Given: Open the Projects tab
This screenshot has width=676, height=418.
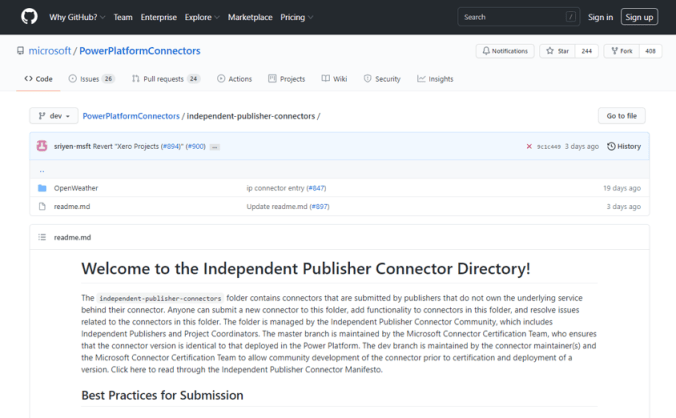Looking at the screenshot, I should coord(287,79).
